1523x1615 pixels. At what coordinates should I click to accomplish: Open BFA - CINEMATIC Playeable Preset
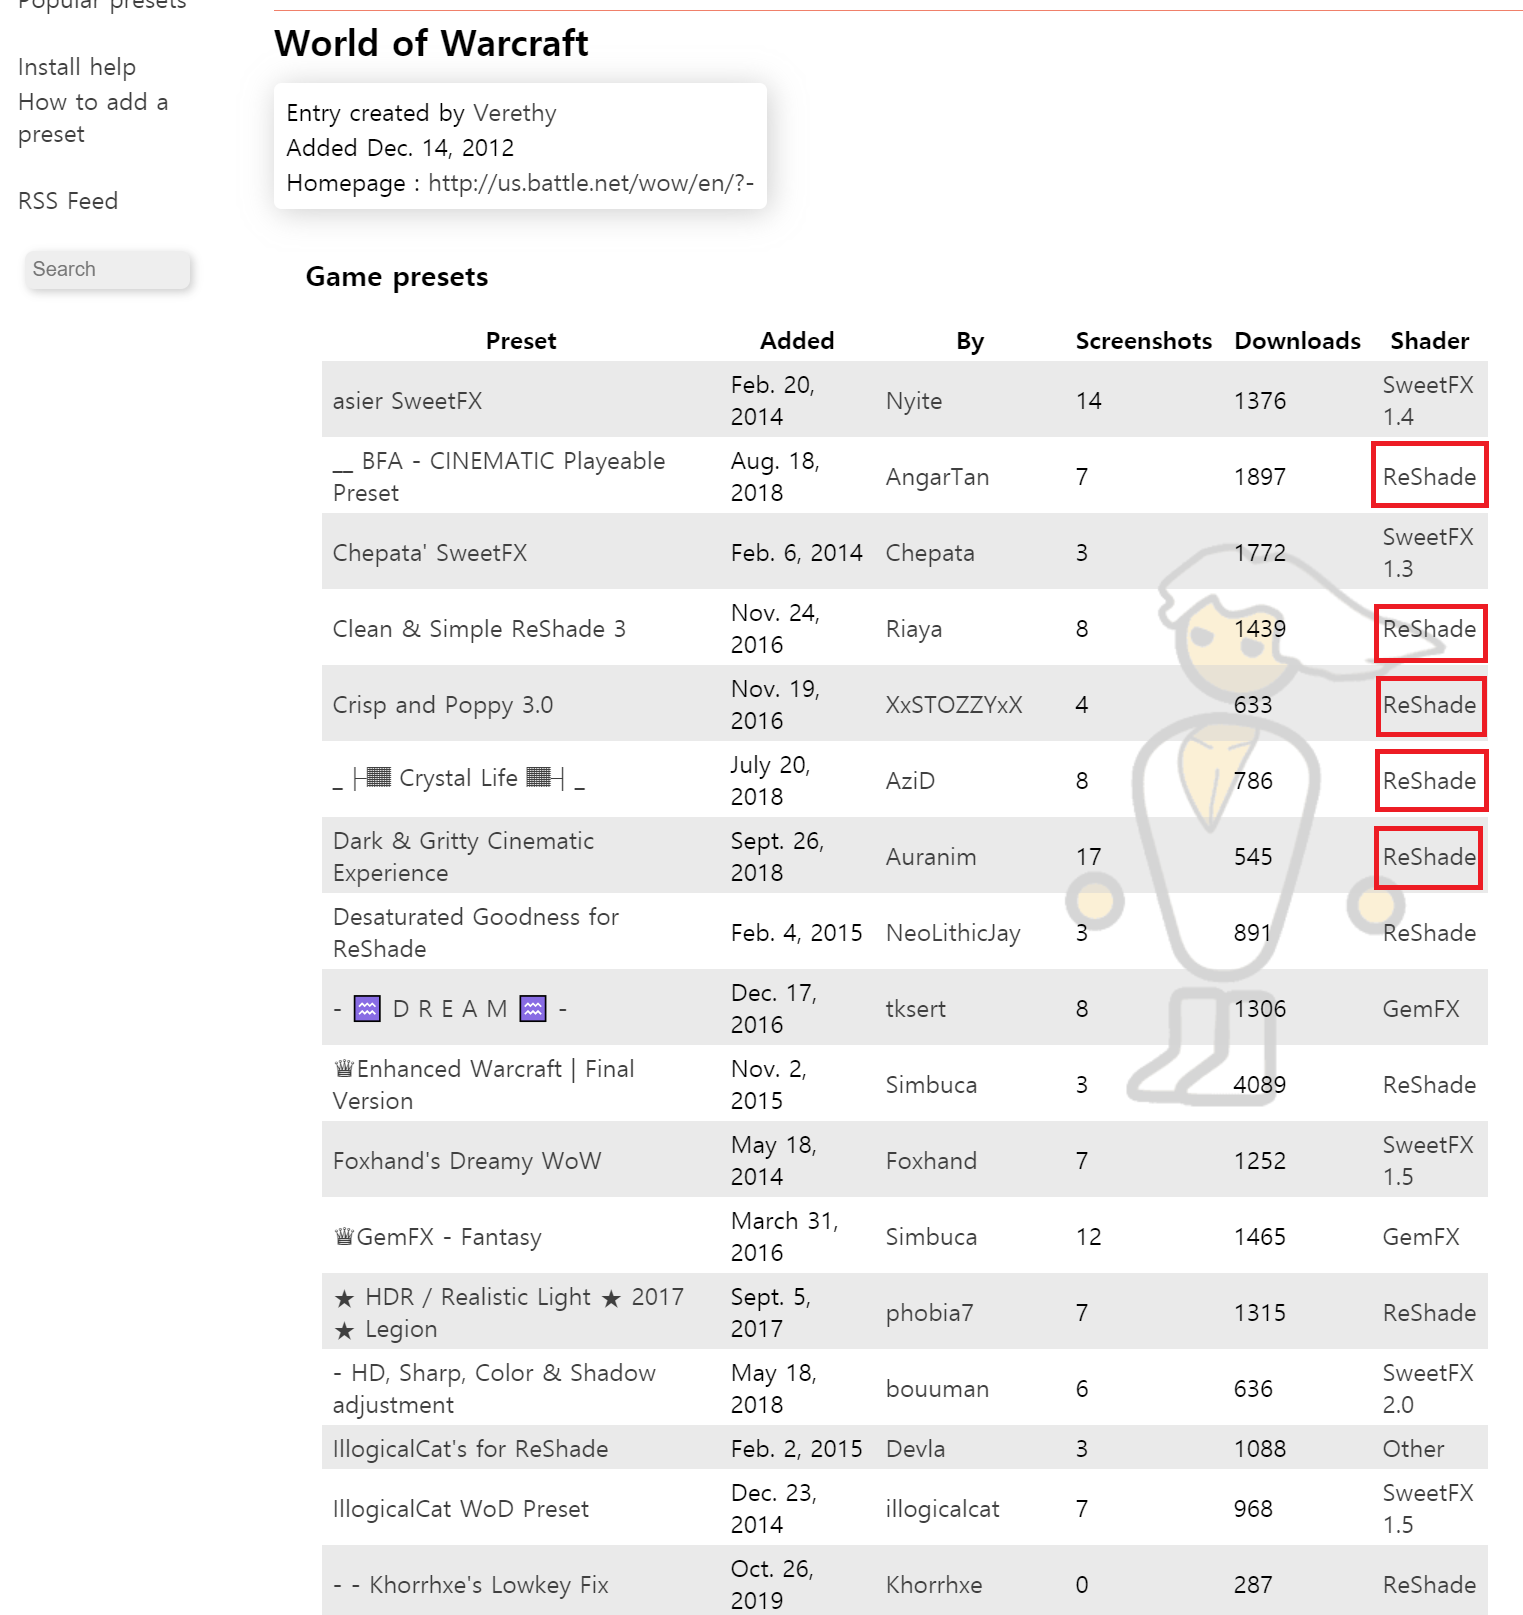499,477
